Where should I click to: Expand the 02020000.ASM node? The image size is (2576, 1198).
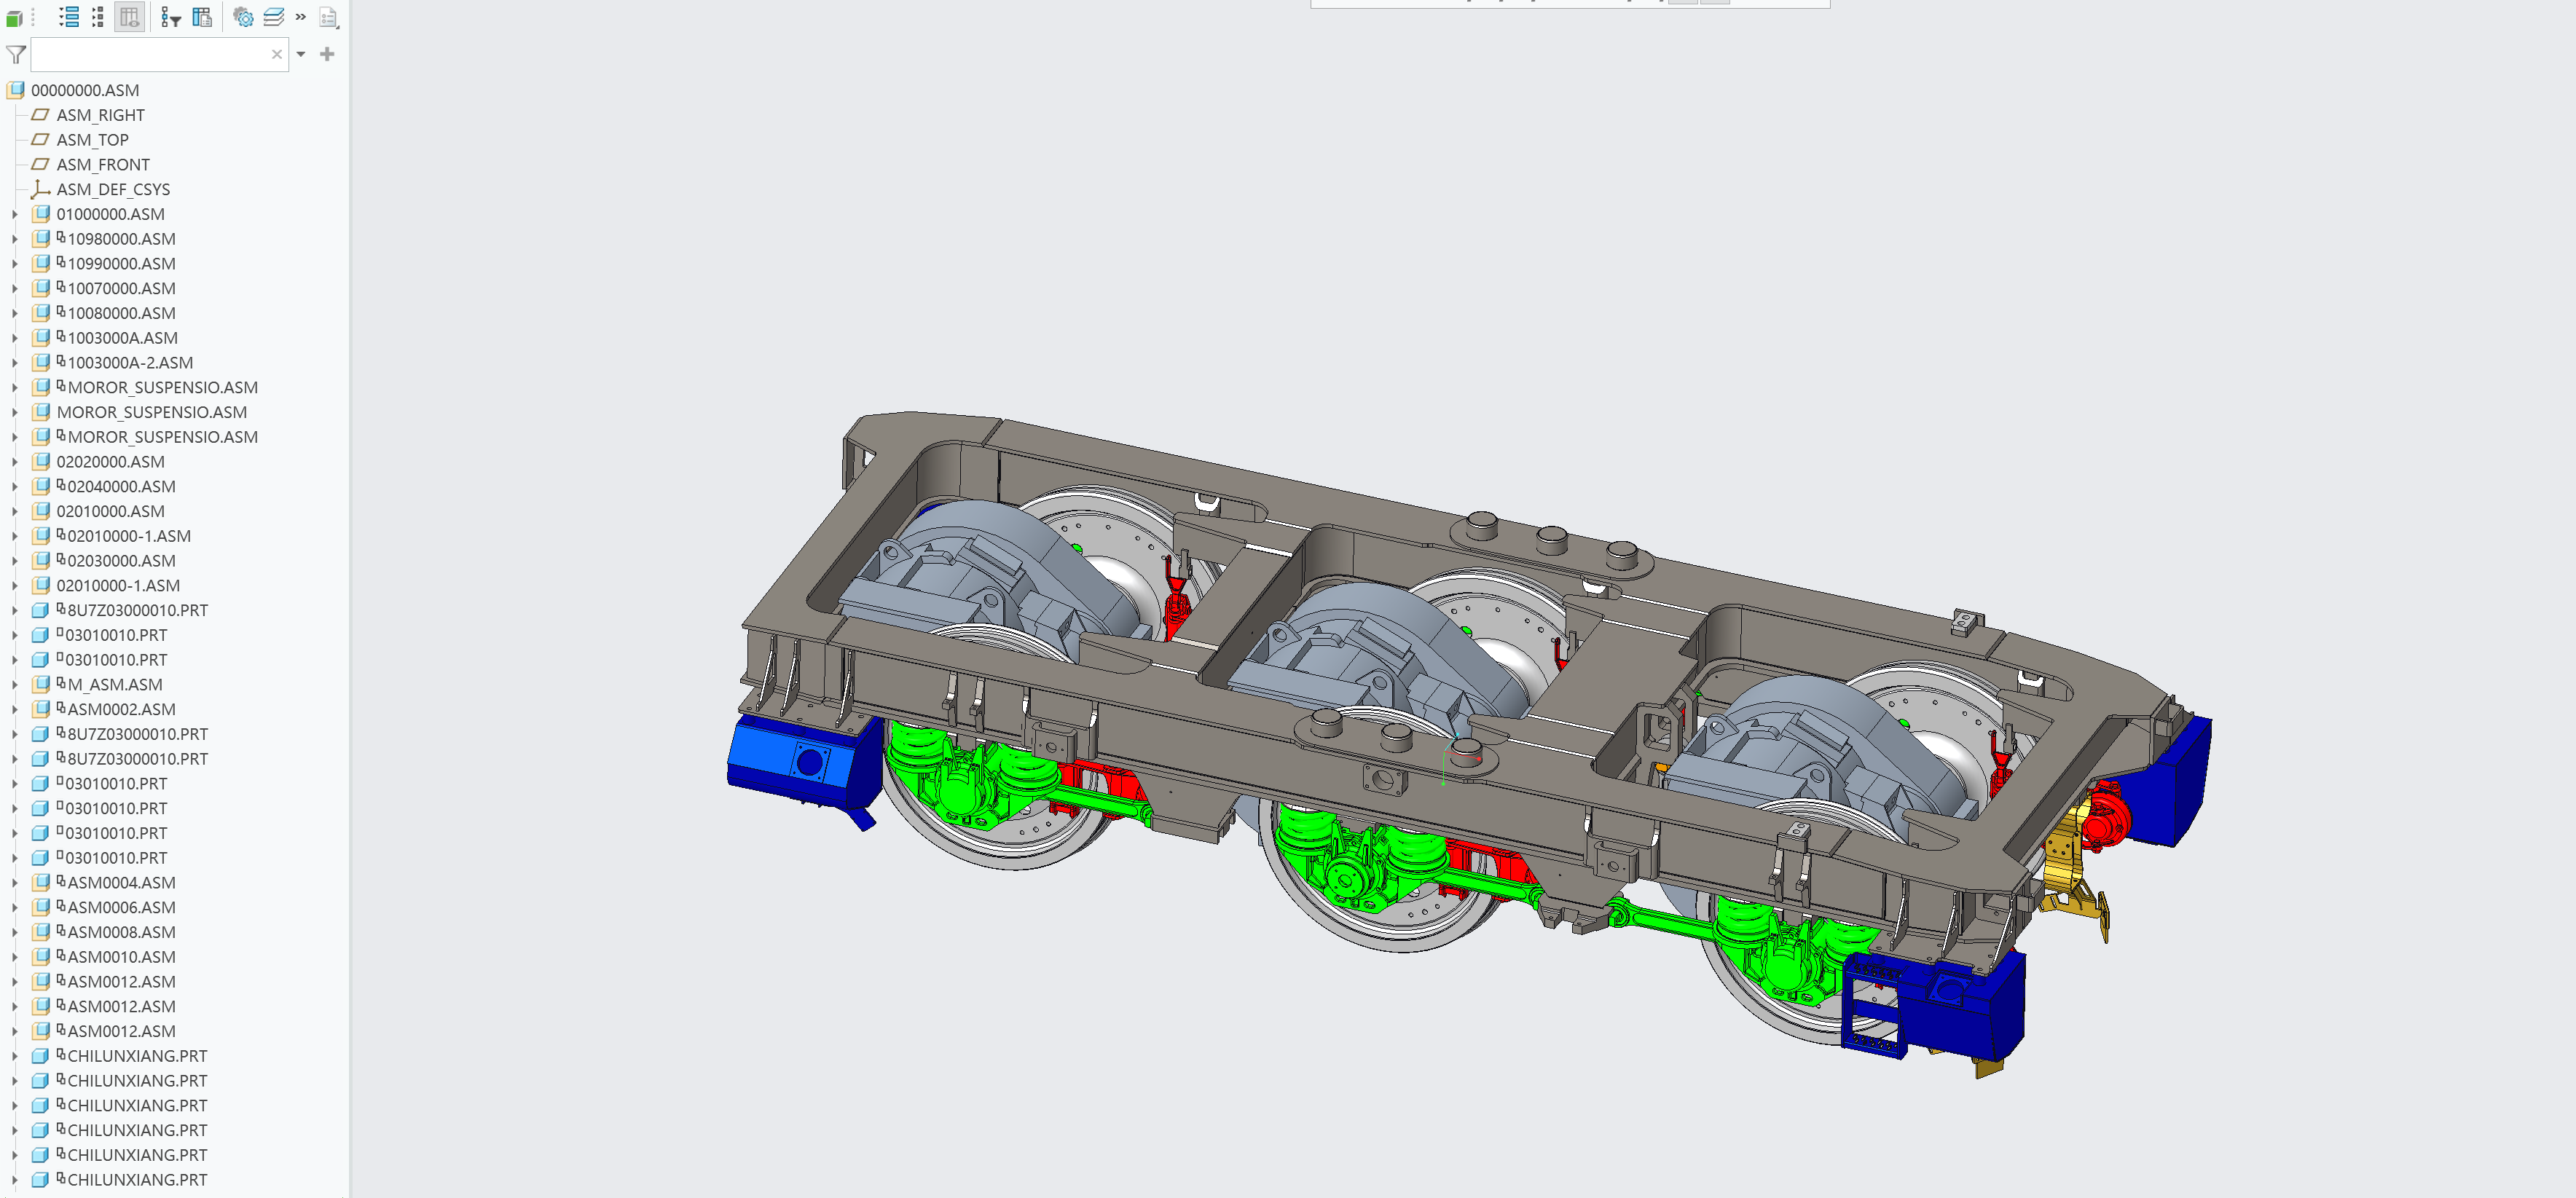pos(14,462)
